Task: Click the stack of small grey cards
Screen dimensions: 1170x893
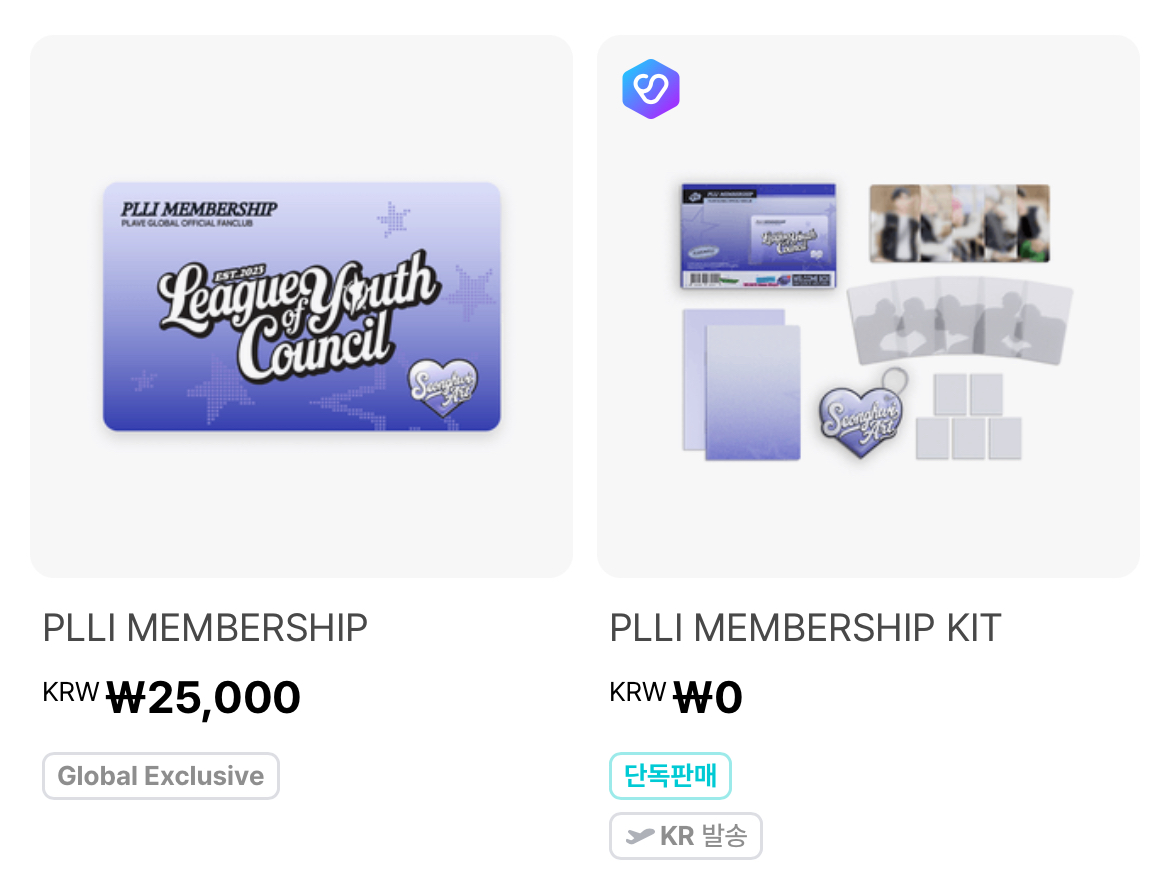Action: tap(968, 417)
